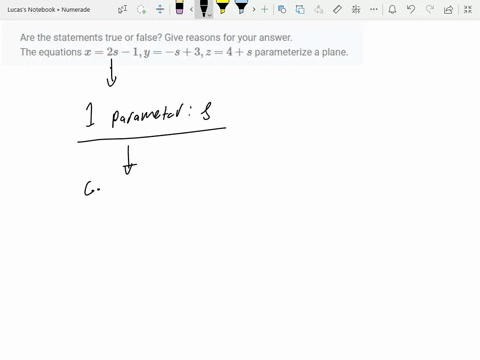480x360 pixels.
Task: Open the ruler tool
Action: pos(337,9)
